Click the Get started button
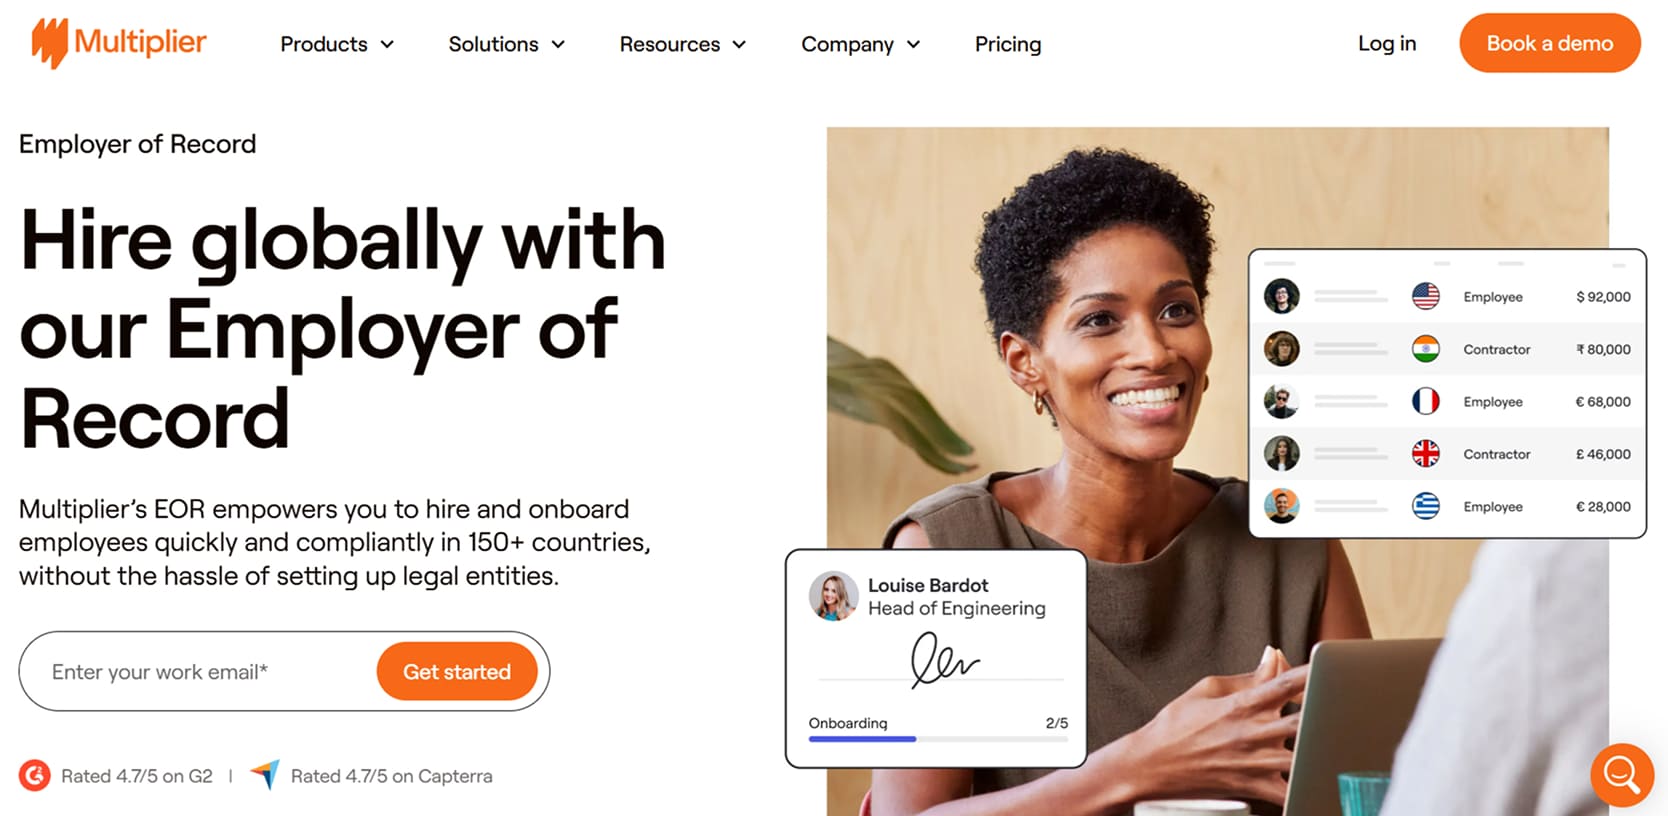Image resolution: width=1668 pixels, height=816 pixels. click(457, 672)
